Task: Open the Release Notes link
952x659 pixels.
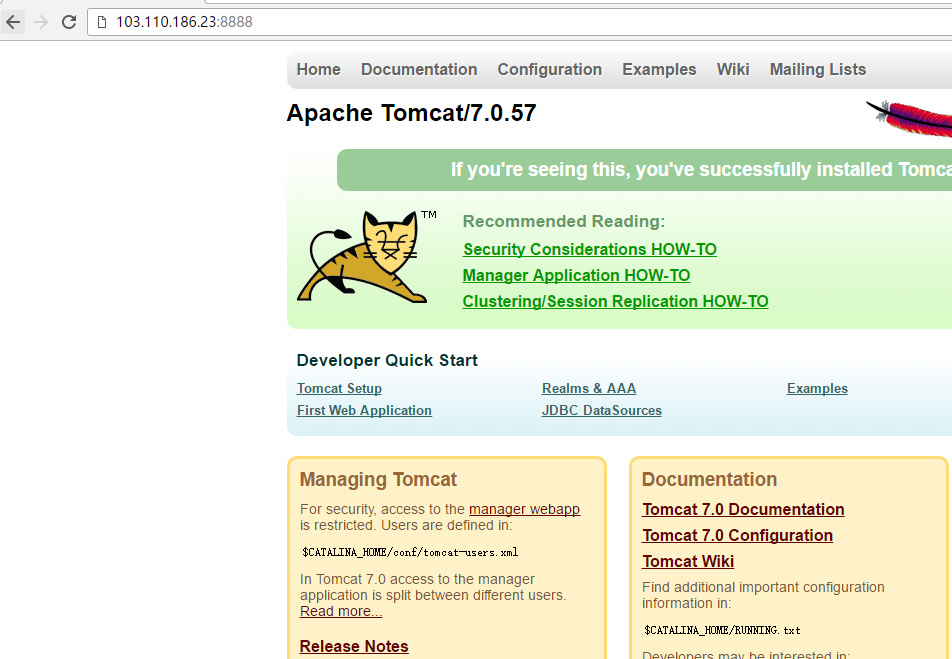Action: tap(354, 646)
